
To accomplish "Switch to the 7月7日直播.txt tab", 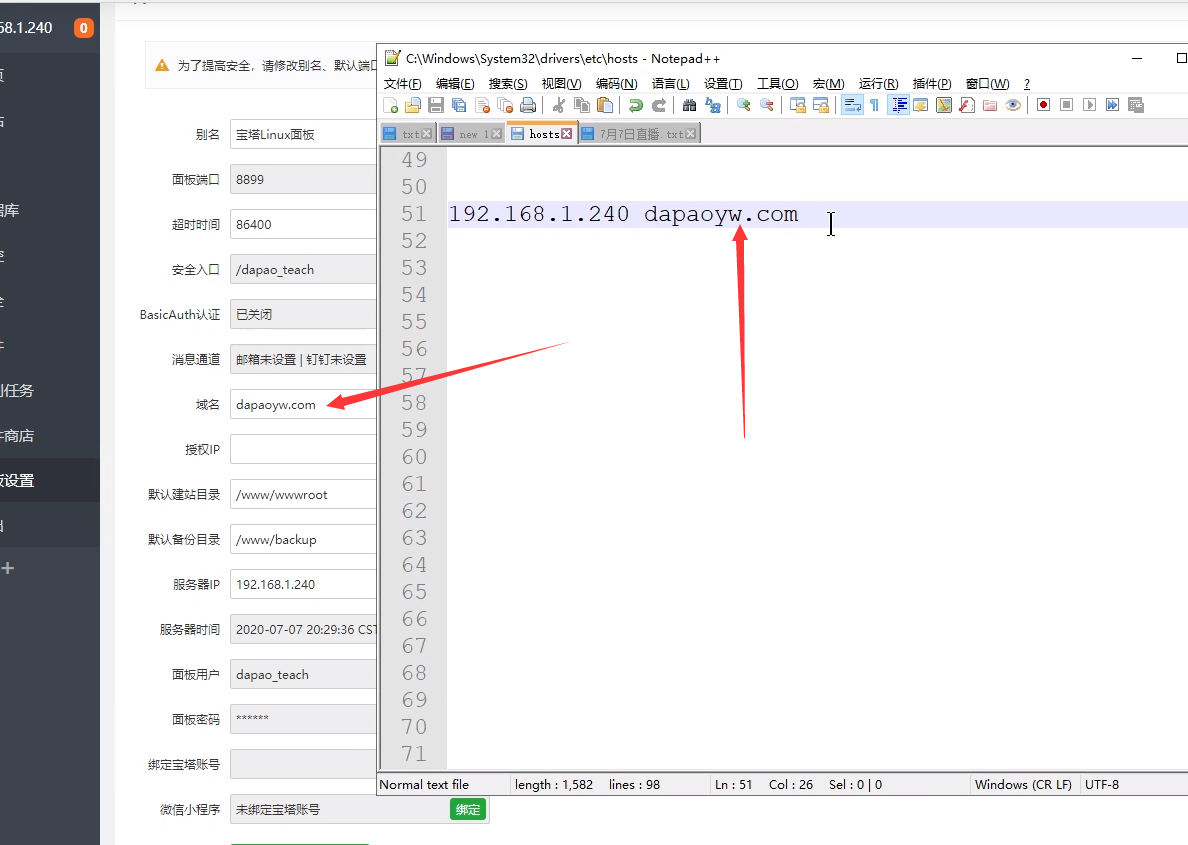I will tap(641, 134).
